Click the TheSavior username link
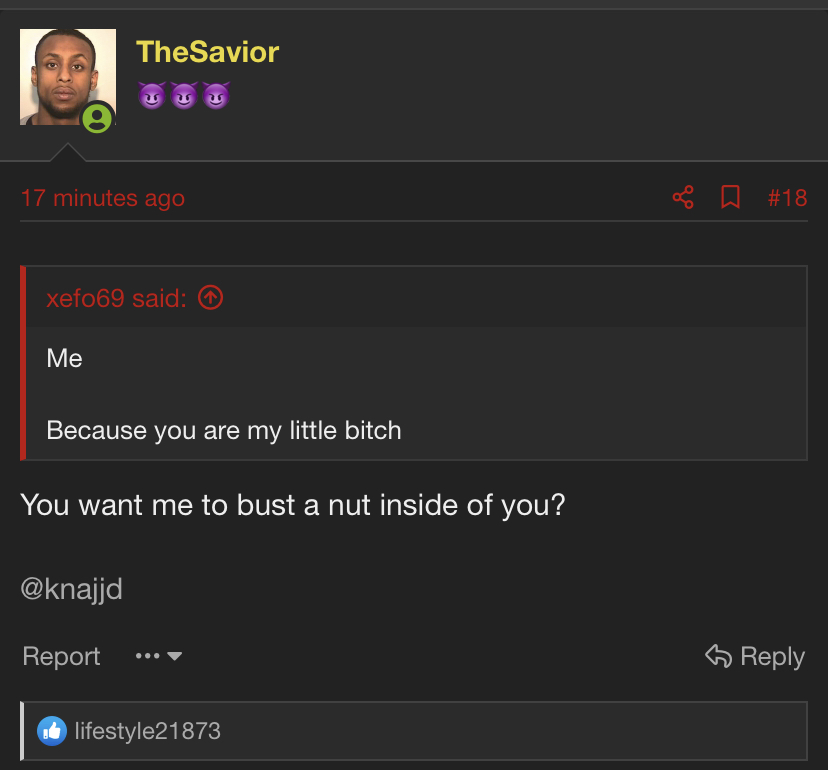Viewport: 828px width, 770px height. [208, 52]
